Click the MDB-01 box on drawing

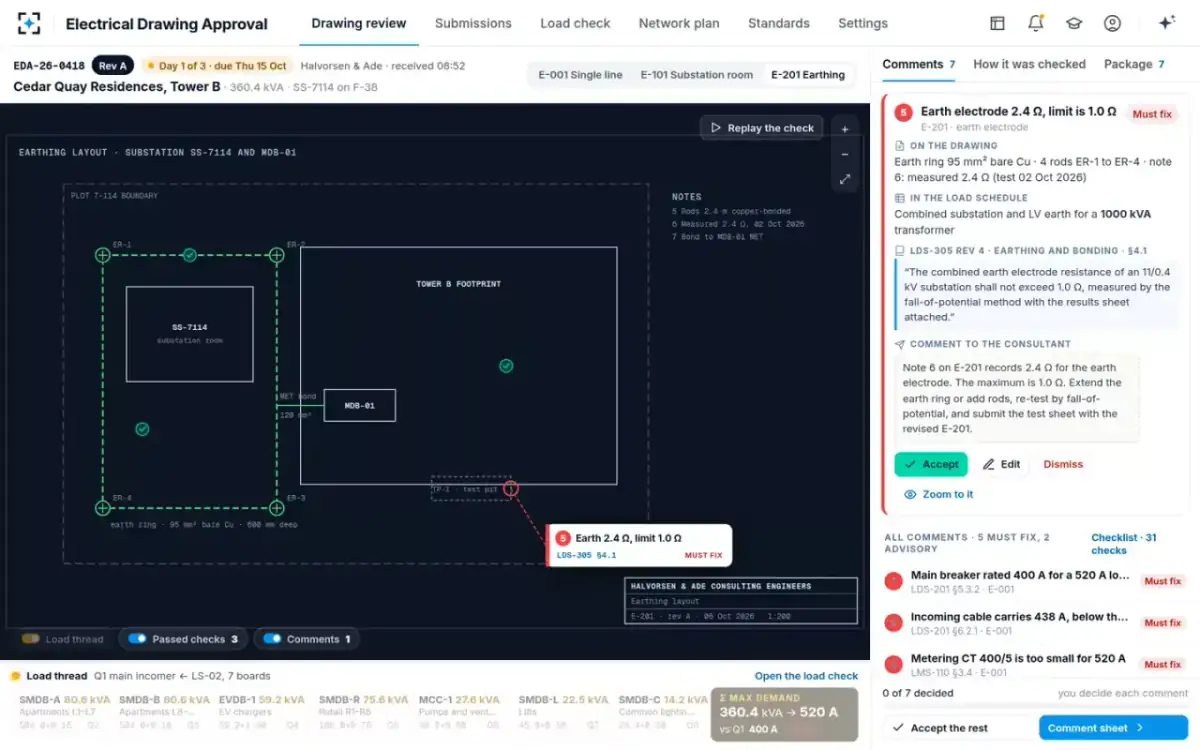[360, 405]
